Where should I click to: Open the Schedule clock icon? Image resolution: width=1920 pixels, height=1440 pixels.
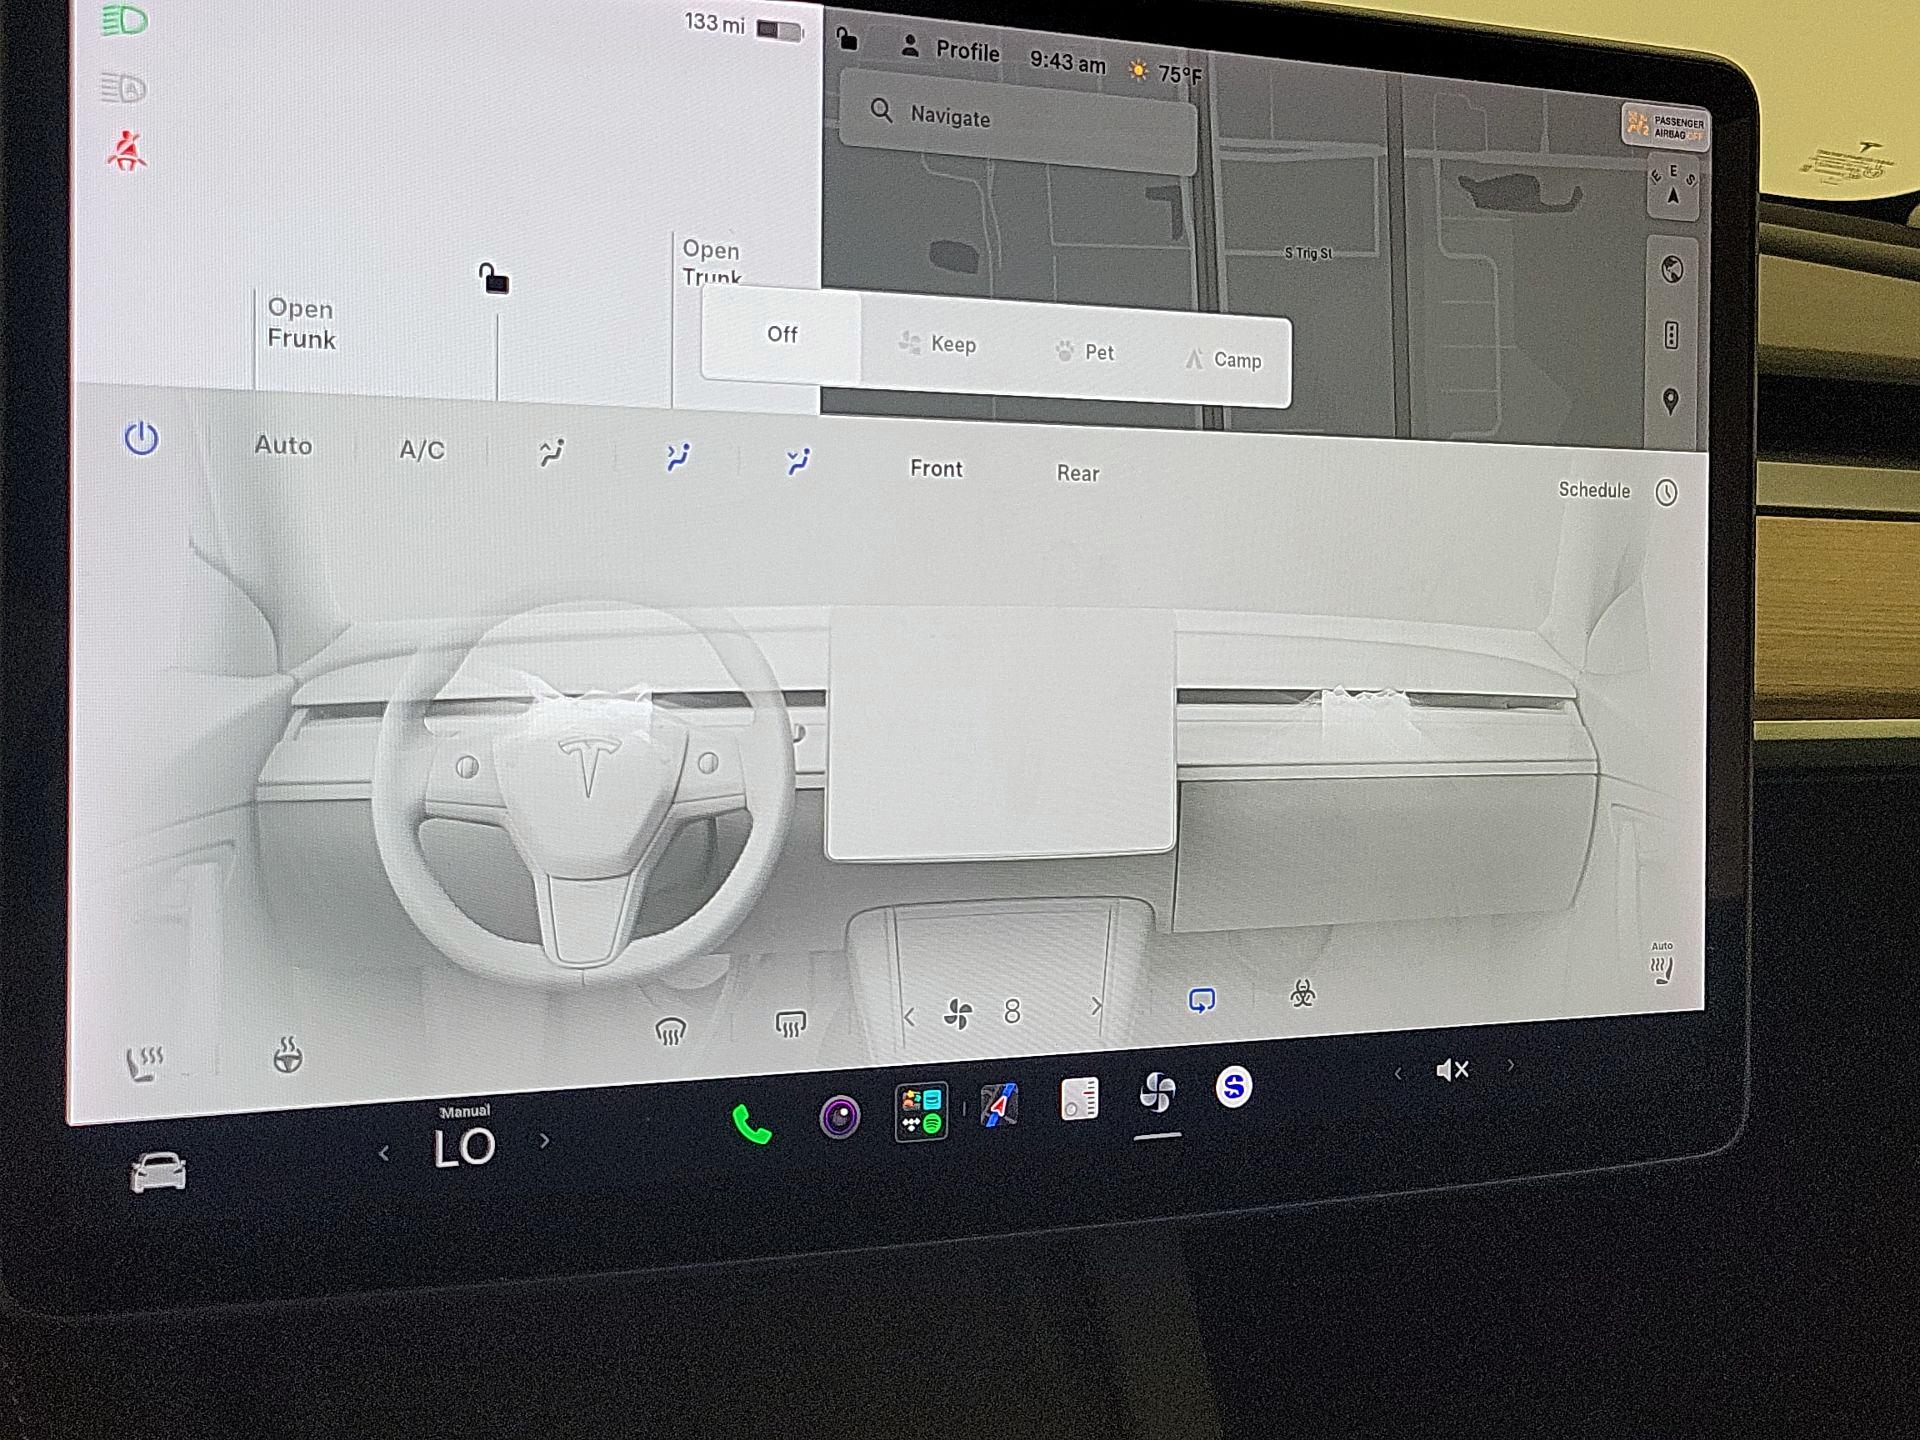click(x=1666, y=492)
